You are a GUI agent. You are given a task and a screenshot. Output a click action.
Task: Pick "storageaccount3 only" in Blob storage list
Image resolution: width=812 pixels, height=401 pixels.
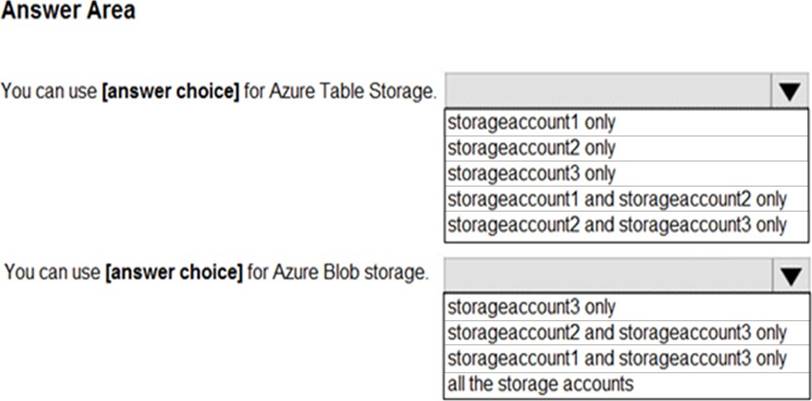tap(531, 306)
